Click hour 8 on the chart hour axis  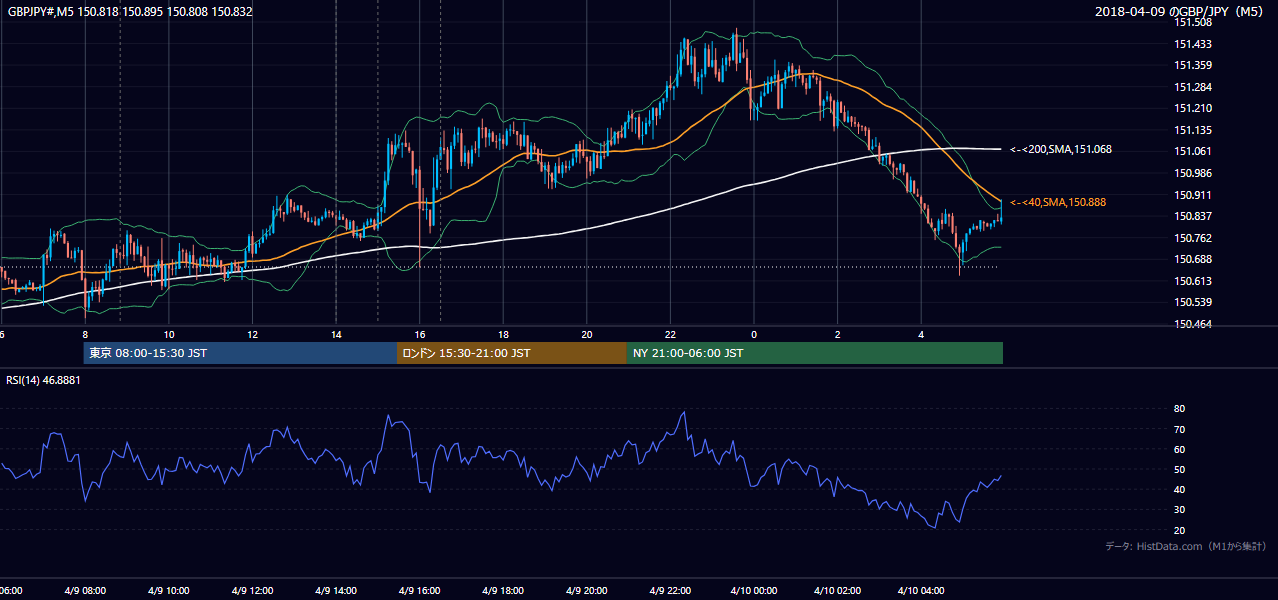[85, 335]
